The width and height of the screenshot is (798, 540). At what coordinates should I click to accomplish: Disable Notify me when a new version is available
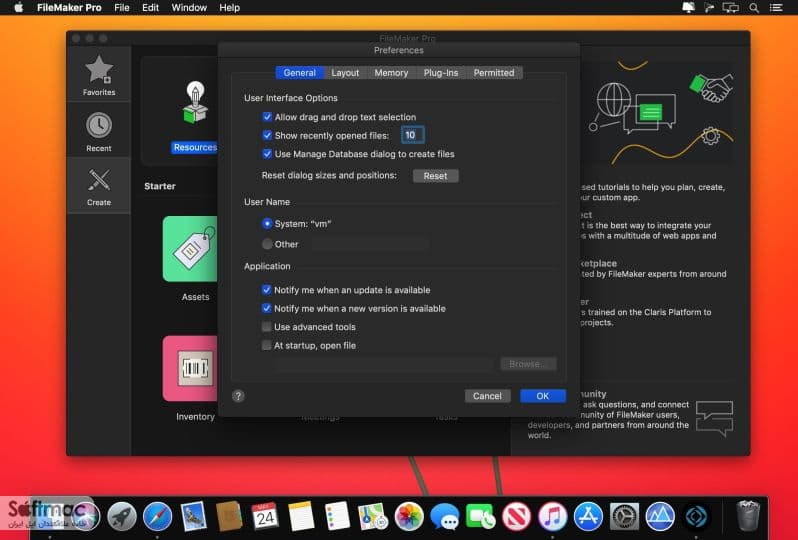coord(267,308)
